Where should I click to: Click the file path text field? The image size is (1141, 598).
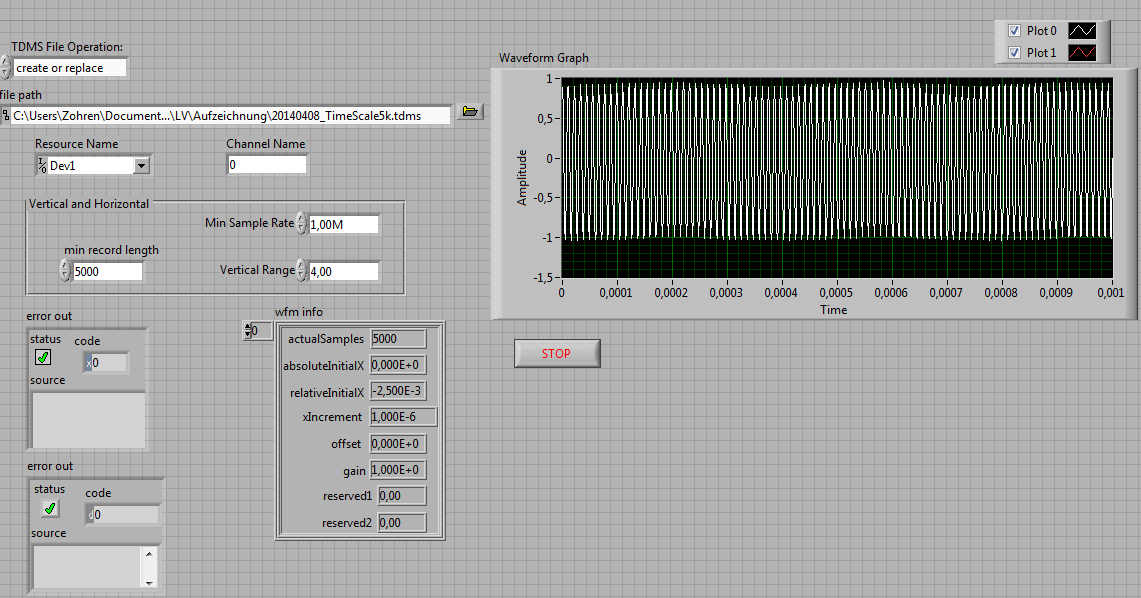point(230,116)
